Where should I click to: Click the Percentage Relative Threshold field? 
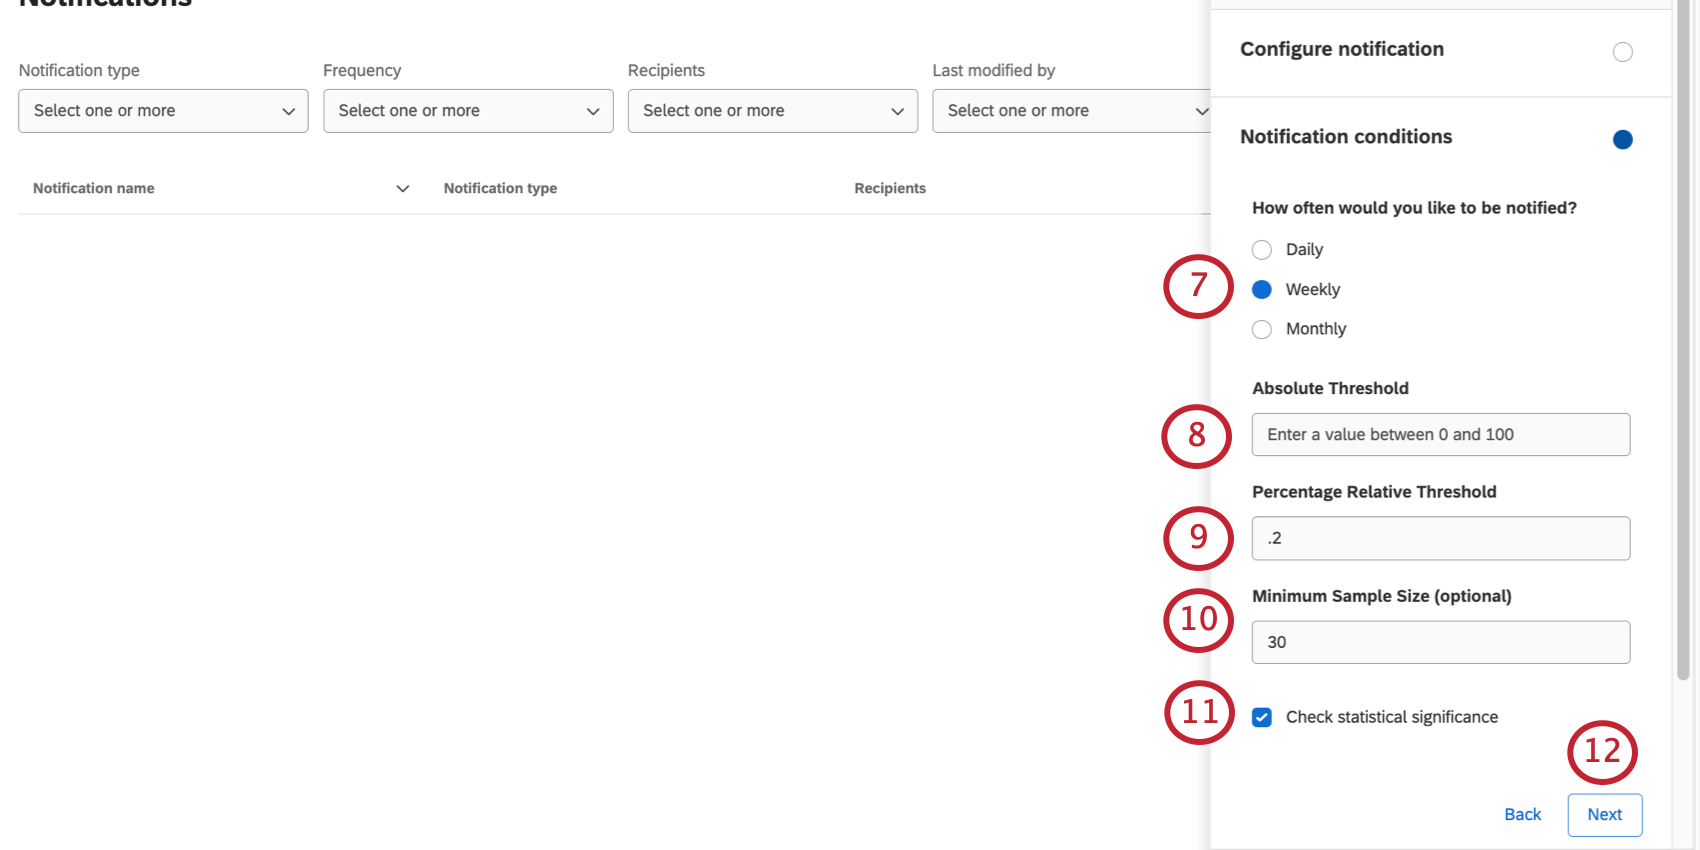[x=1440, y=538]
